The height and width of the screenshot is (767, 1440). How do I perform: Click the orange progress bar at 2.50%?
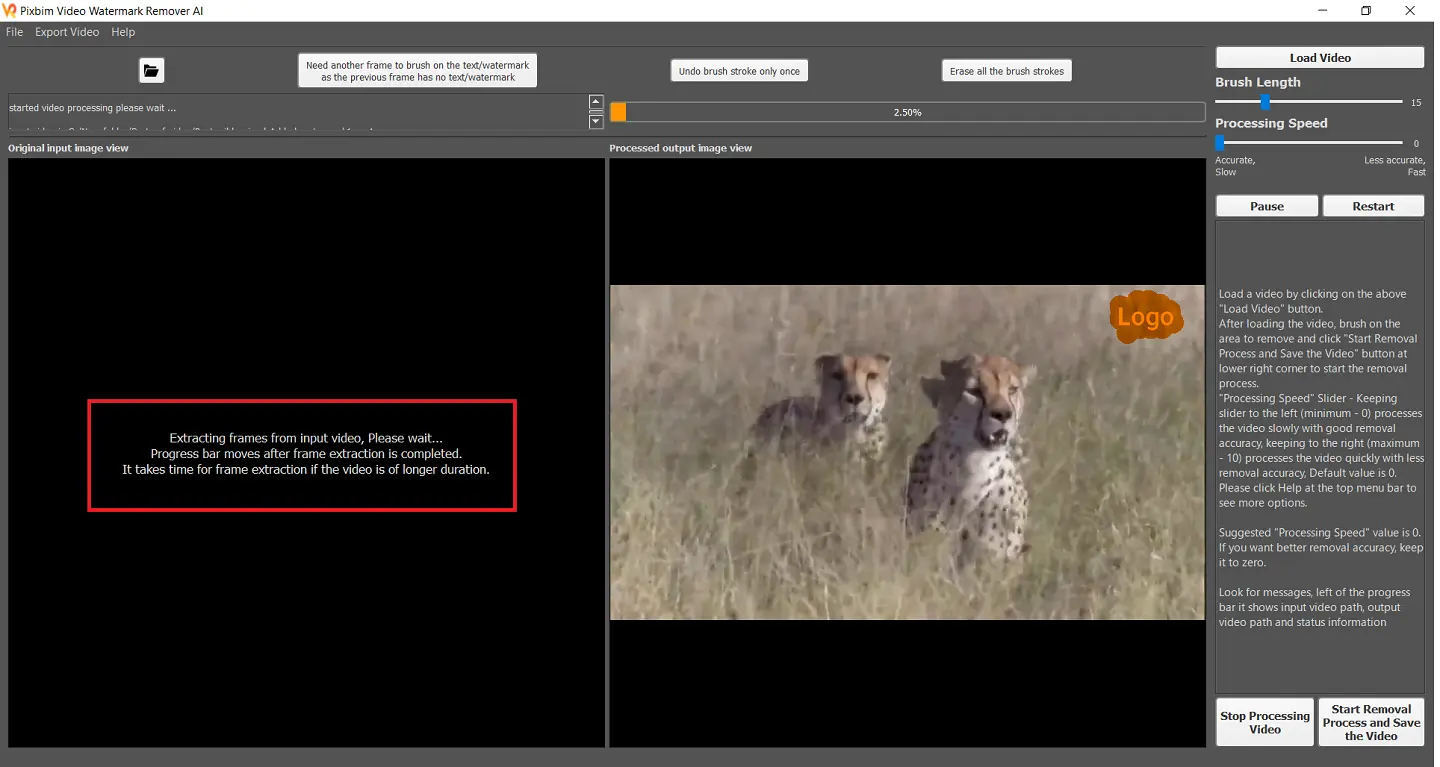coord(907,112)
